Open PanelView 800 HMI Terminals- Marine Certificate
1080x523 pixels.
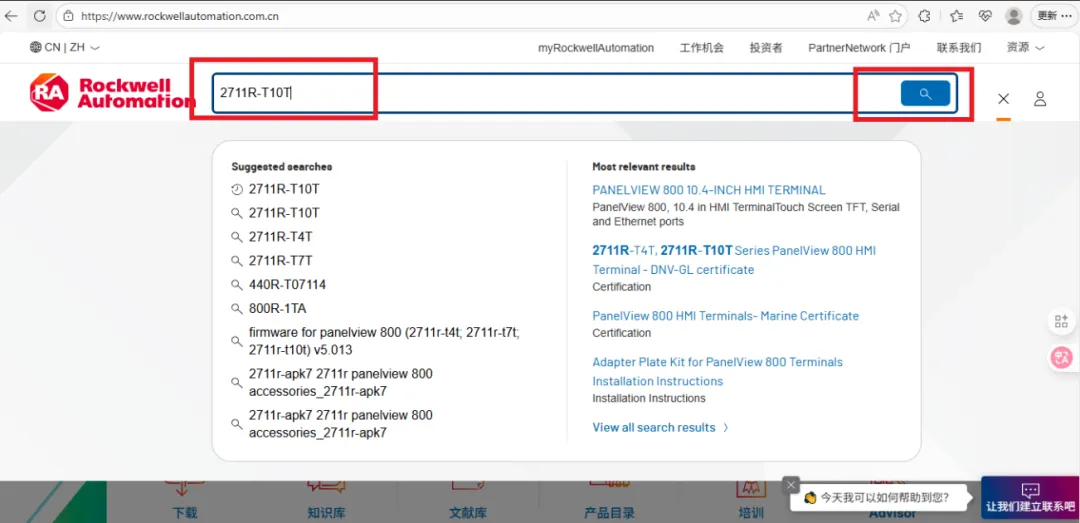tap(725, 316)
